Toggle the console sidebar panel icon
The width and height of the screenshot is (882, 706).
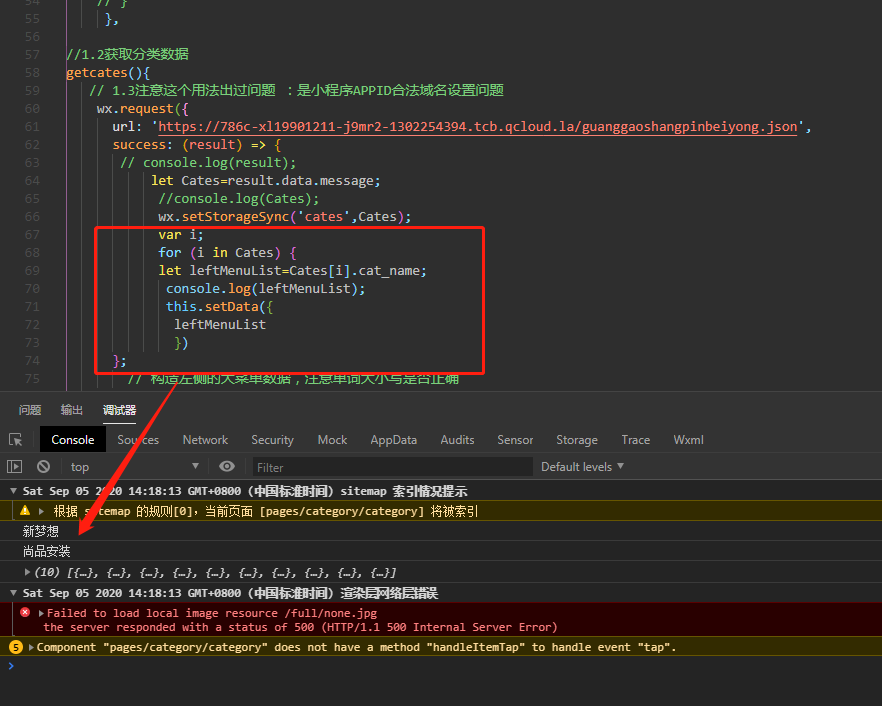(x=14, y=466)
